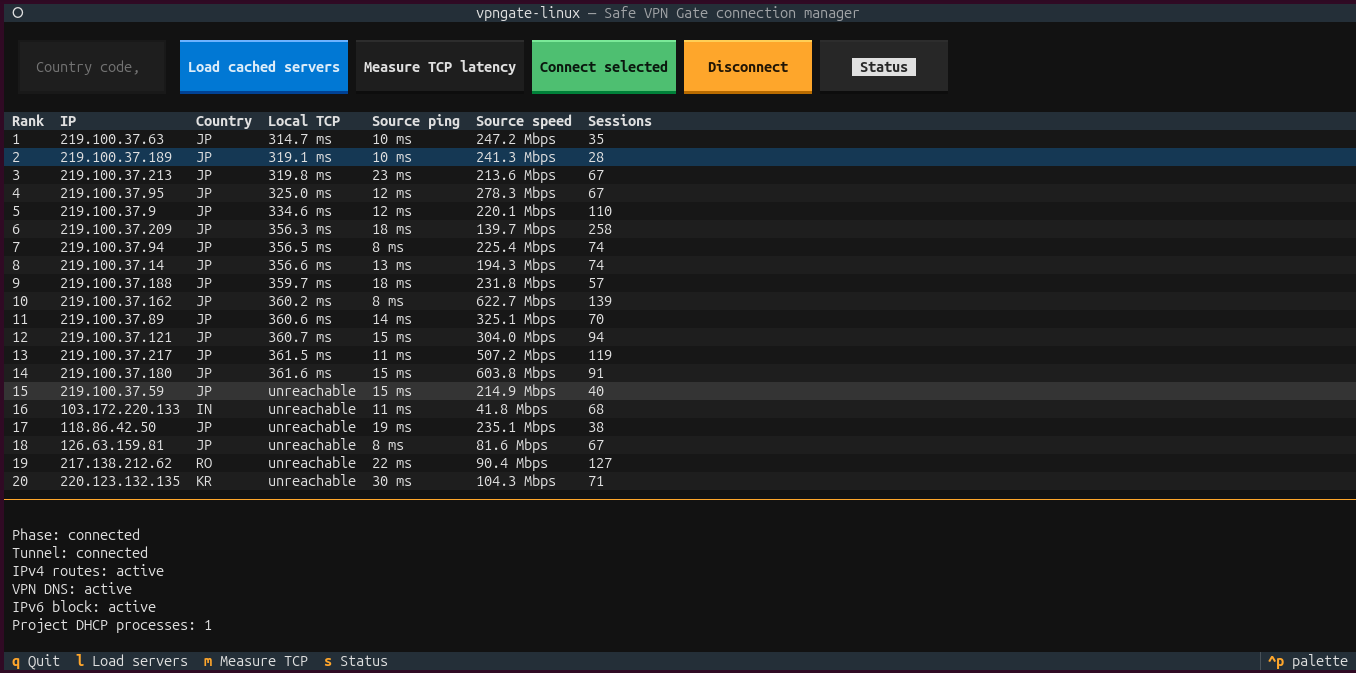Screen dimensions: 1356x673
Task: Click the circle icon in the title bar
Action: pyautogui.click(x=17, y=13)
